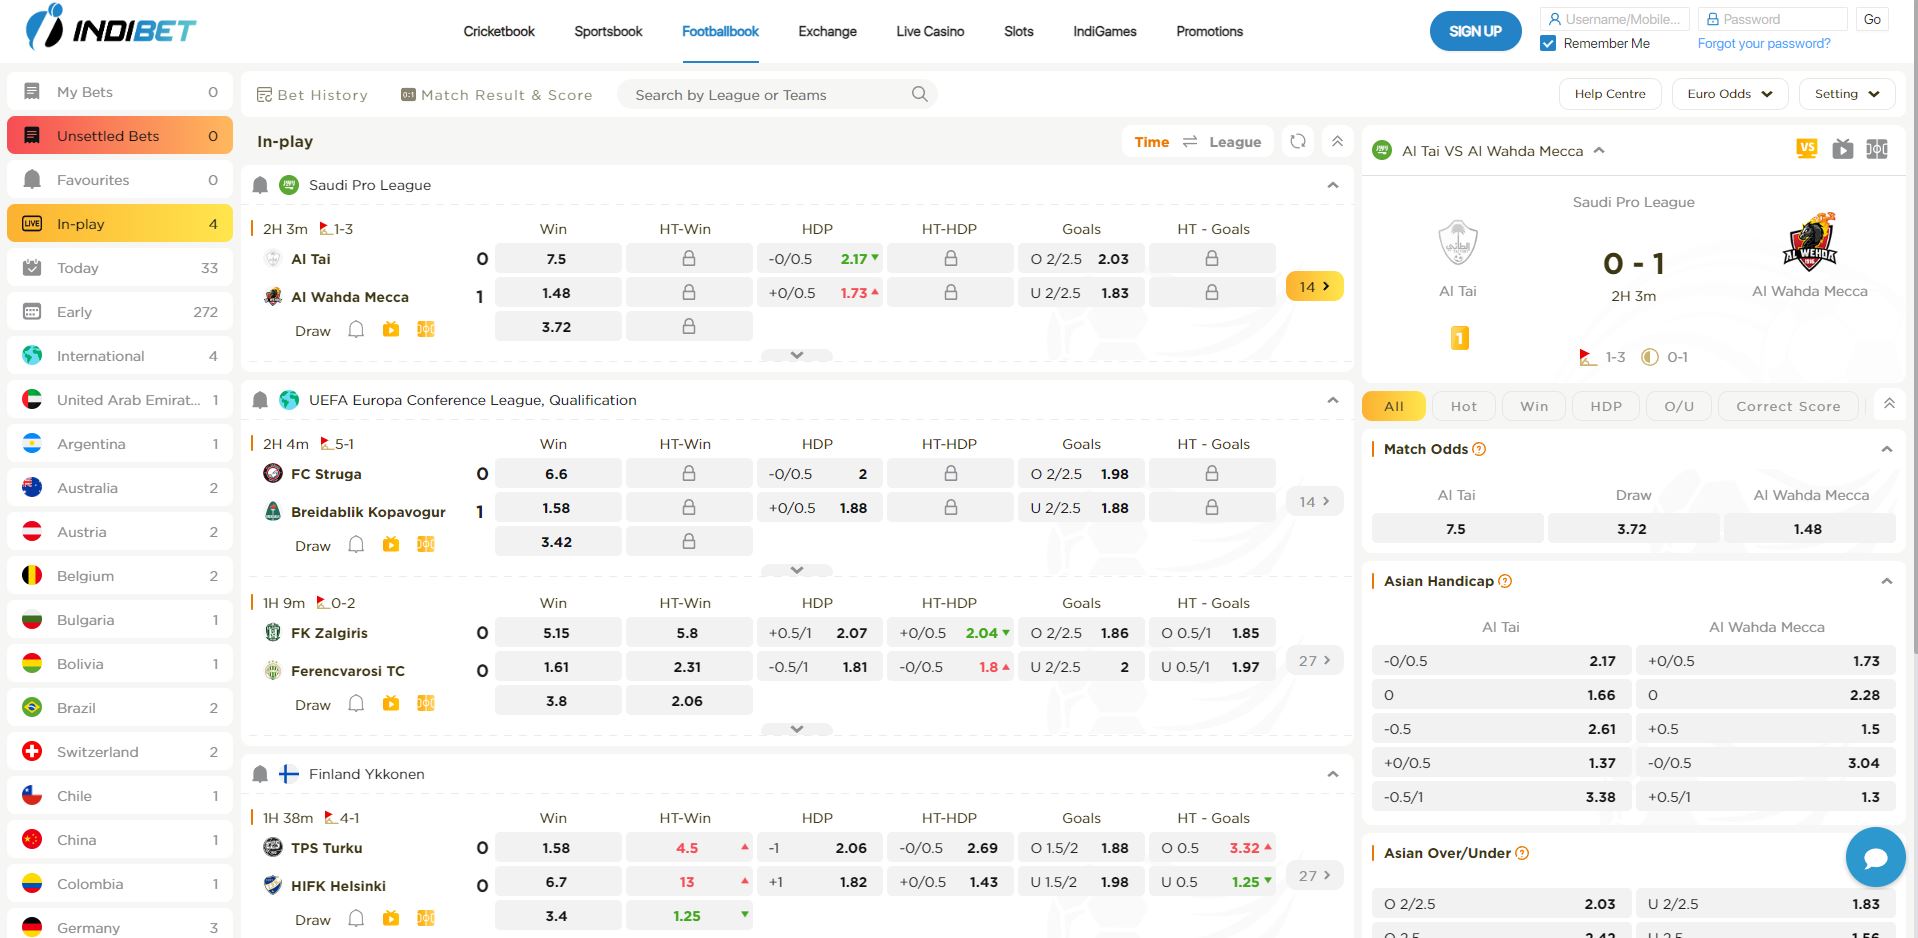This screenshot has height=938, width=1918.
Task: Open My Bets sidebar item
Action: (120, 92)
